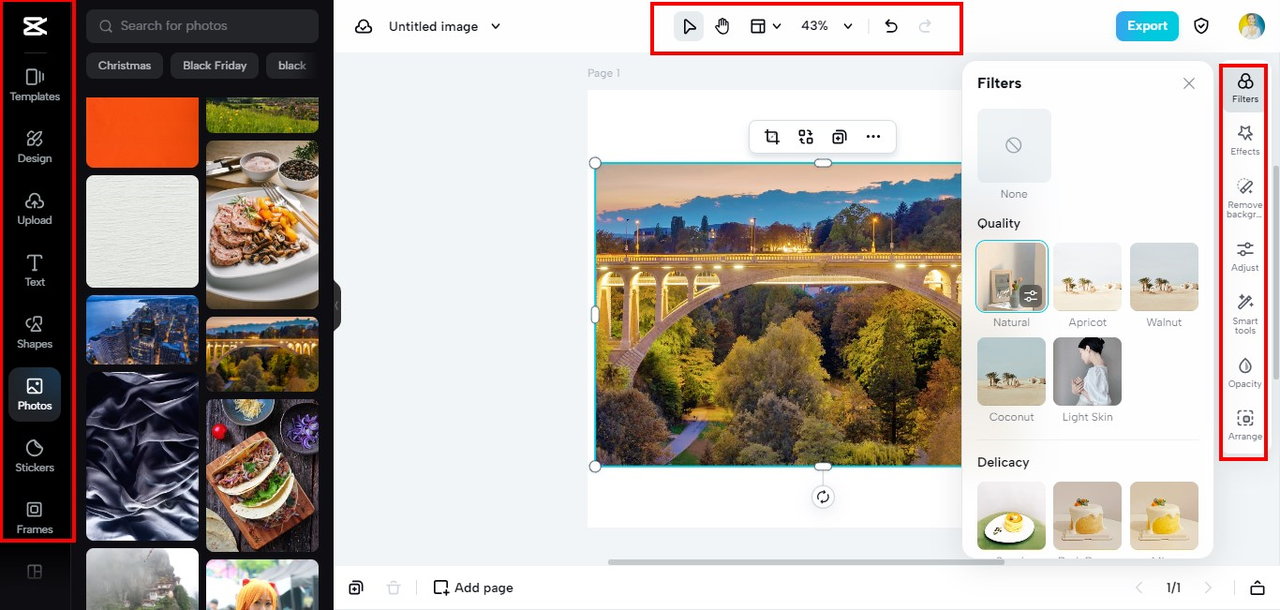Select the None filter option

click(x=1014, y=146)
